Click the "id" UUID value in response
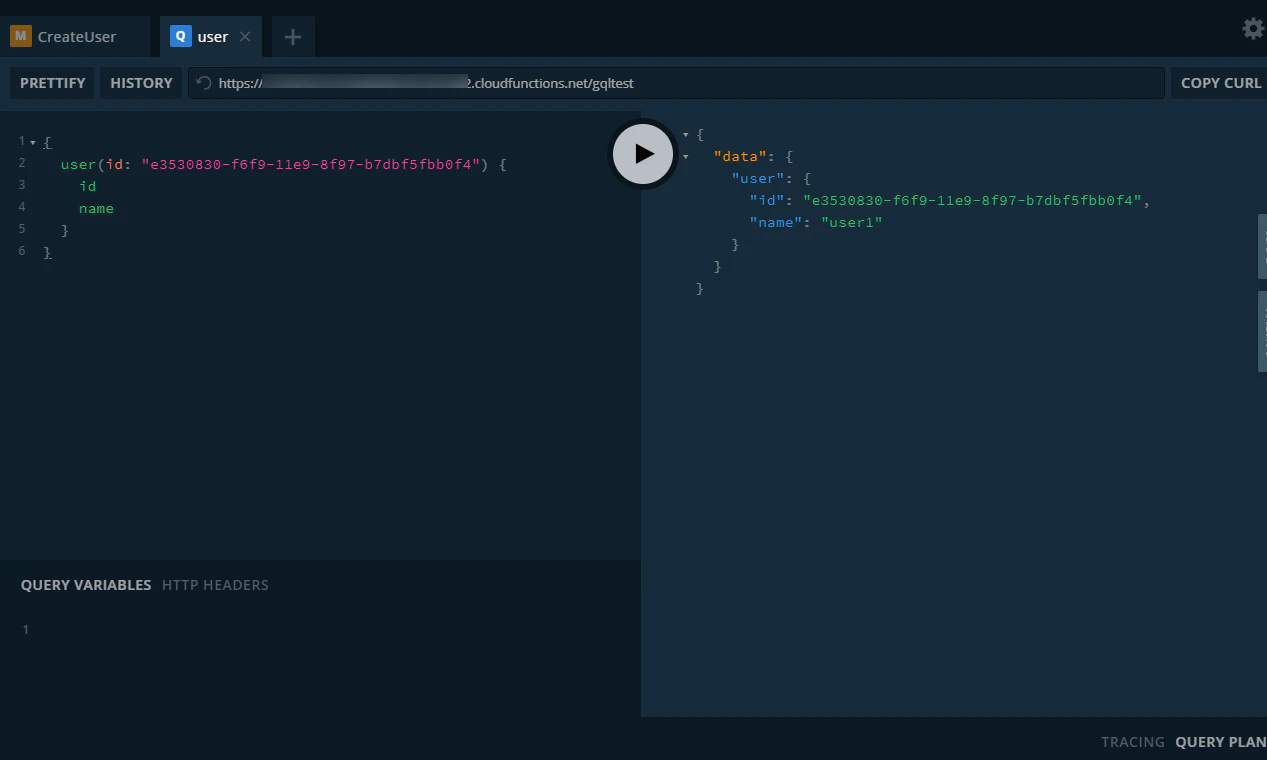 click(x=971, y=200)
